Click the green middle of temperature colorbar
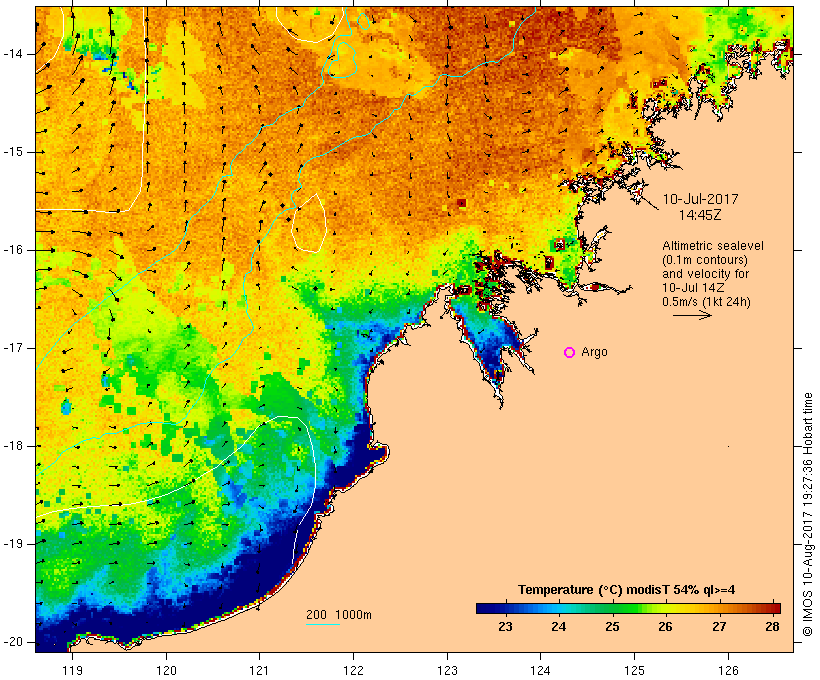The width and height of the screenshot is (820, 680). [628, 608]
